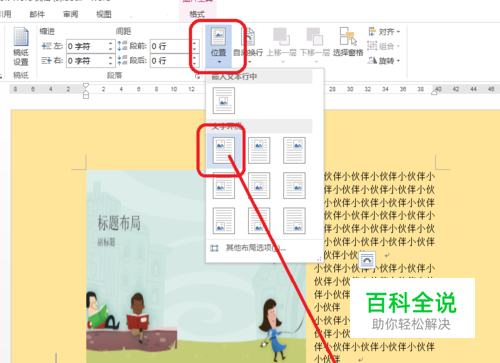
Task: Choose the middle-right text wrapping position
Action: point(294,186)
